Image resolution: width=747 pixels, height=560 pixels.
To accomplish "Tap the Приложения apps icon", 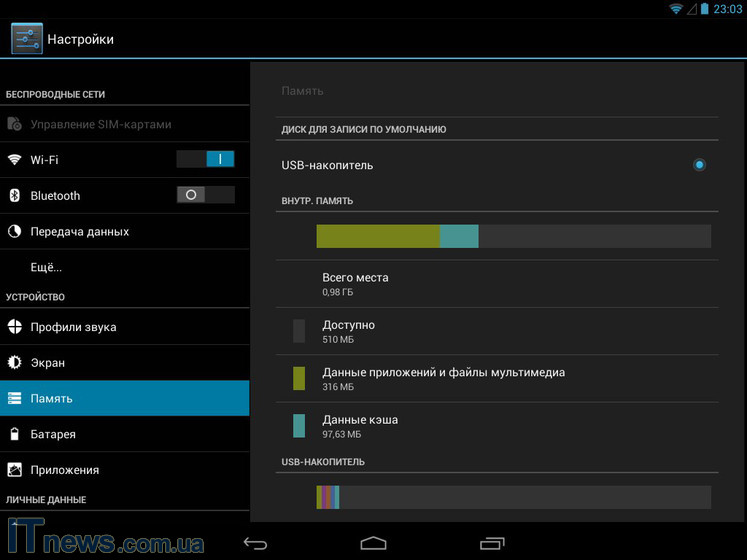I will point(15,470).
